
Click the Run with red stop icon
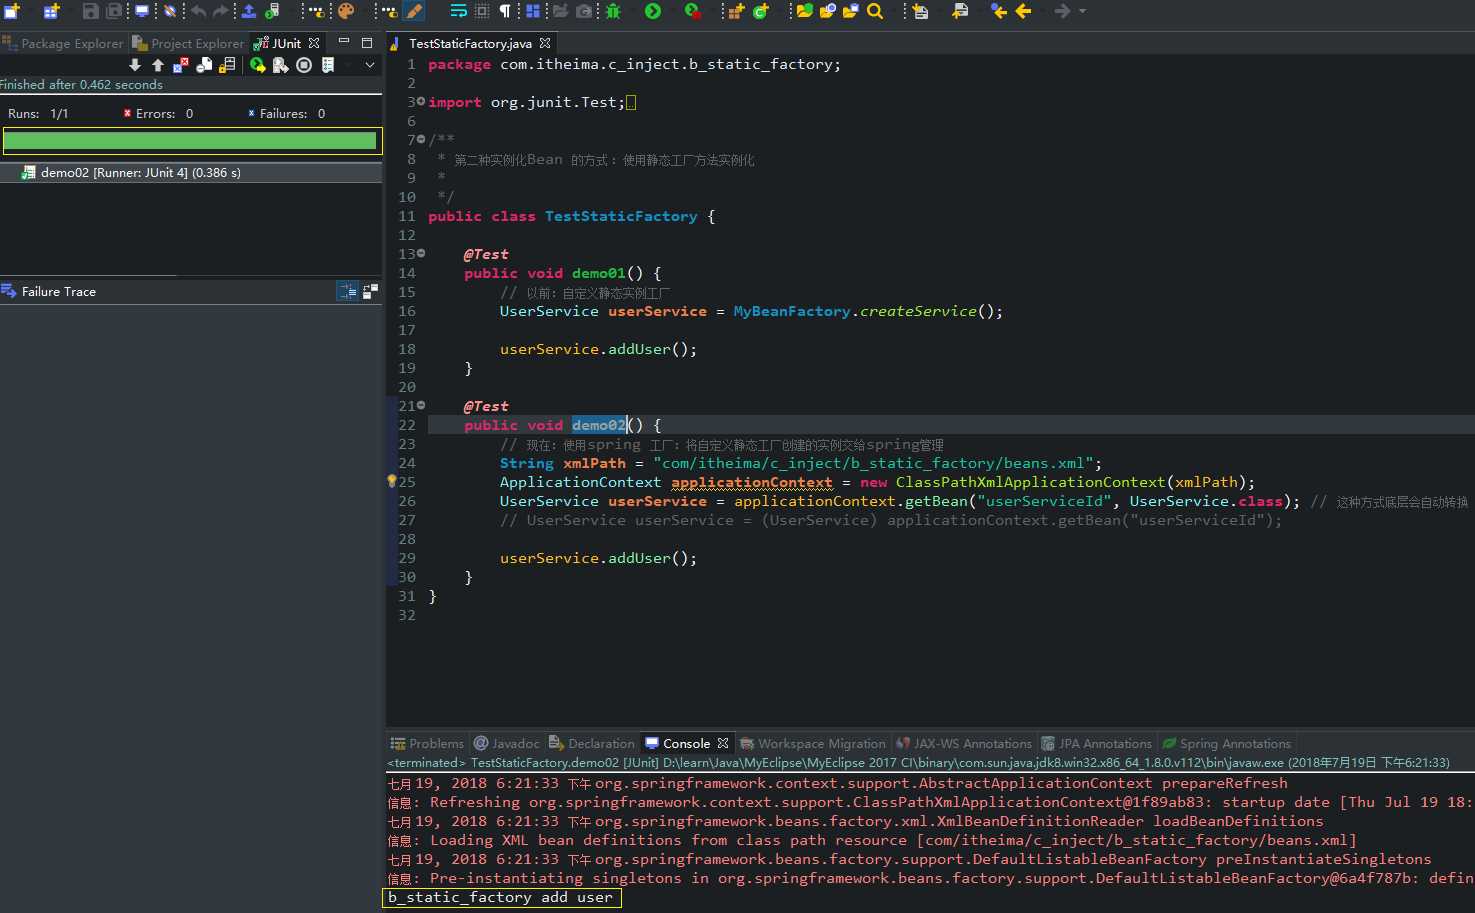coord(693,12)
